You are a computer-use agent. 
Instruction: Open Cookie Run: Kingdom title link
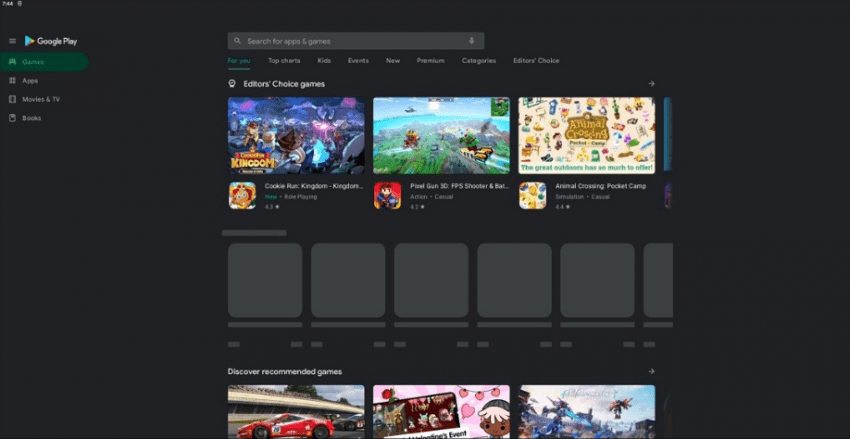pos(314,186)
